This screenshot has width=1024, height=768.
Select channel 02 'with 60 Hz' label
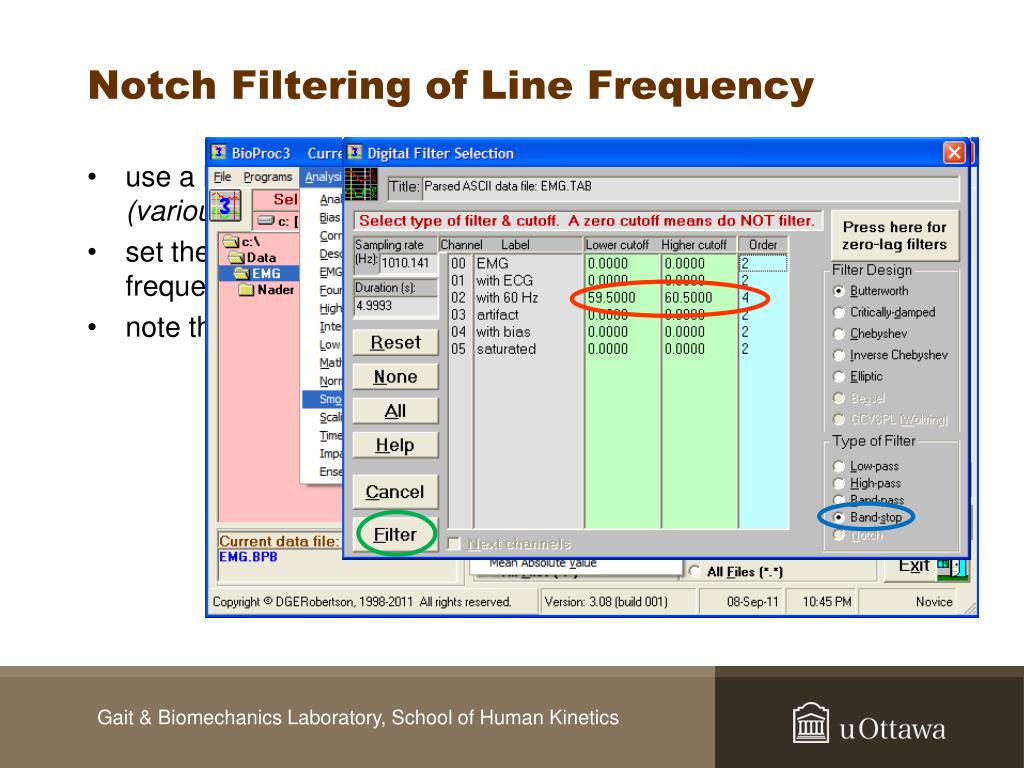click(x=507, y=298)
